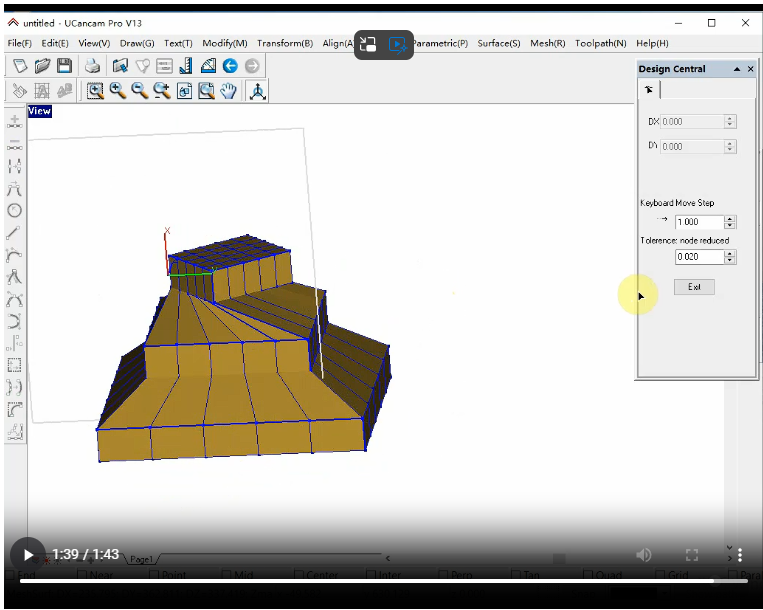This screenshot has width=763, height=610.
Task: Click the New file icon
Action: (x=20, y=66)
